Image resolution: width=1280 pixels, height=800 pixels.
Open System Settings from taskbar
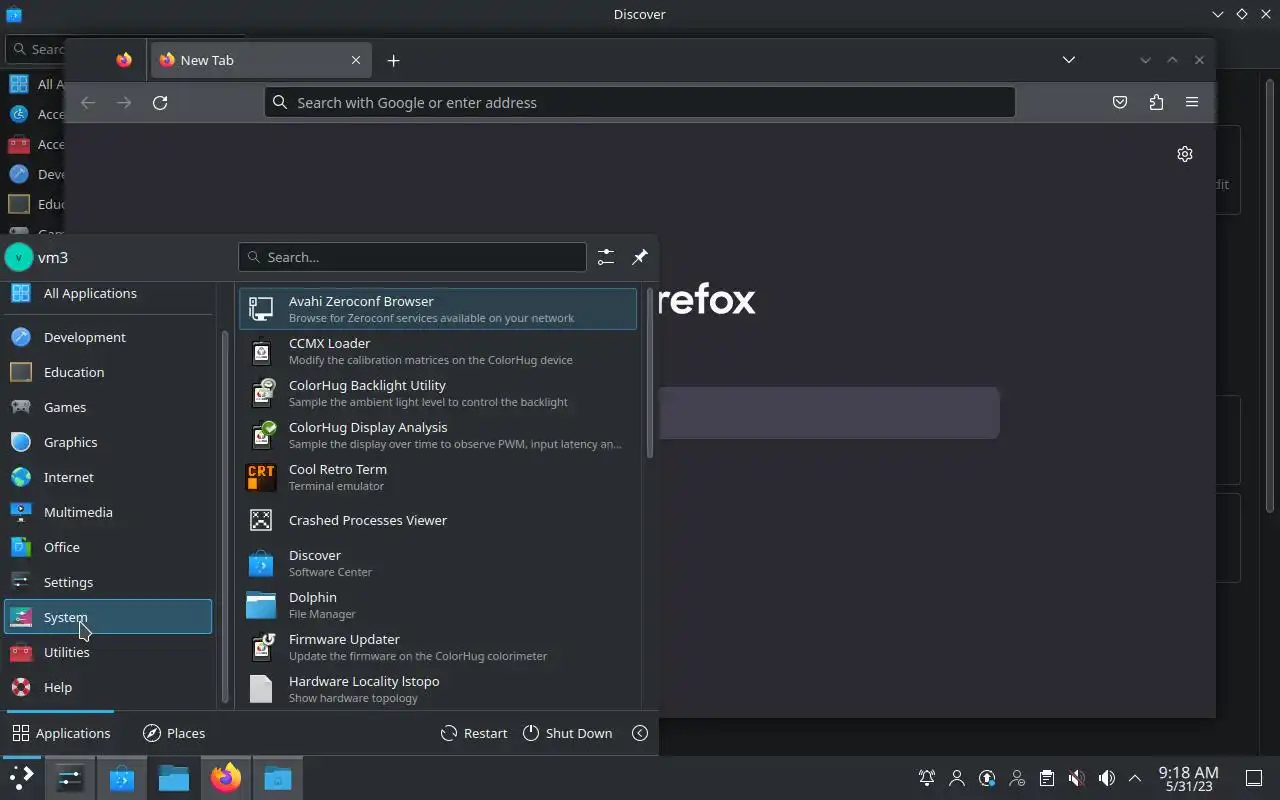(70, 778)
